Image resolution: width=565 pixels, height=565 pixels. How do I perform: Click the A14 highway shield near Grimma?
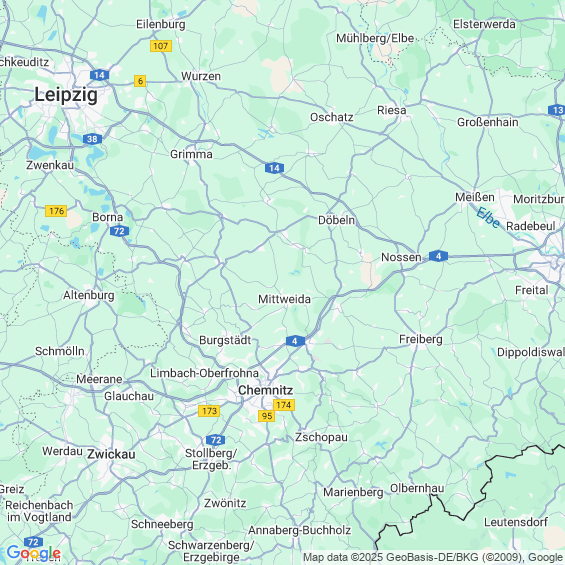point(274,168)
